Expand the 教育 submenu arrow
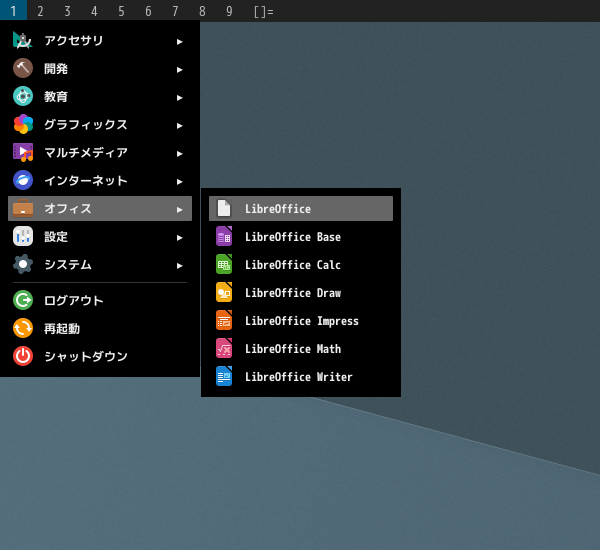This screenshot has height=550, width=600. [x=179, y=98]
